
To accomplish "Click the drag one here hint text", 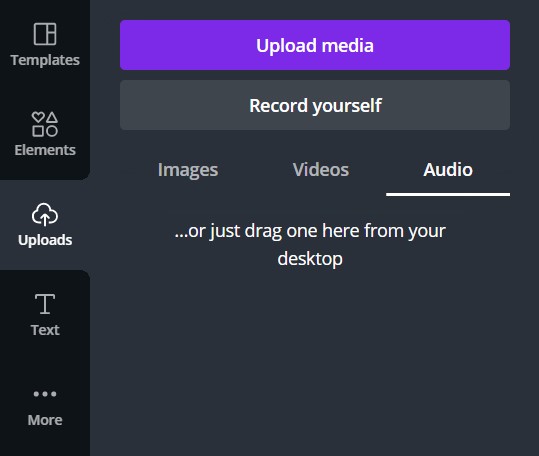I will coord(310,245).
